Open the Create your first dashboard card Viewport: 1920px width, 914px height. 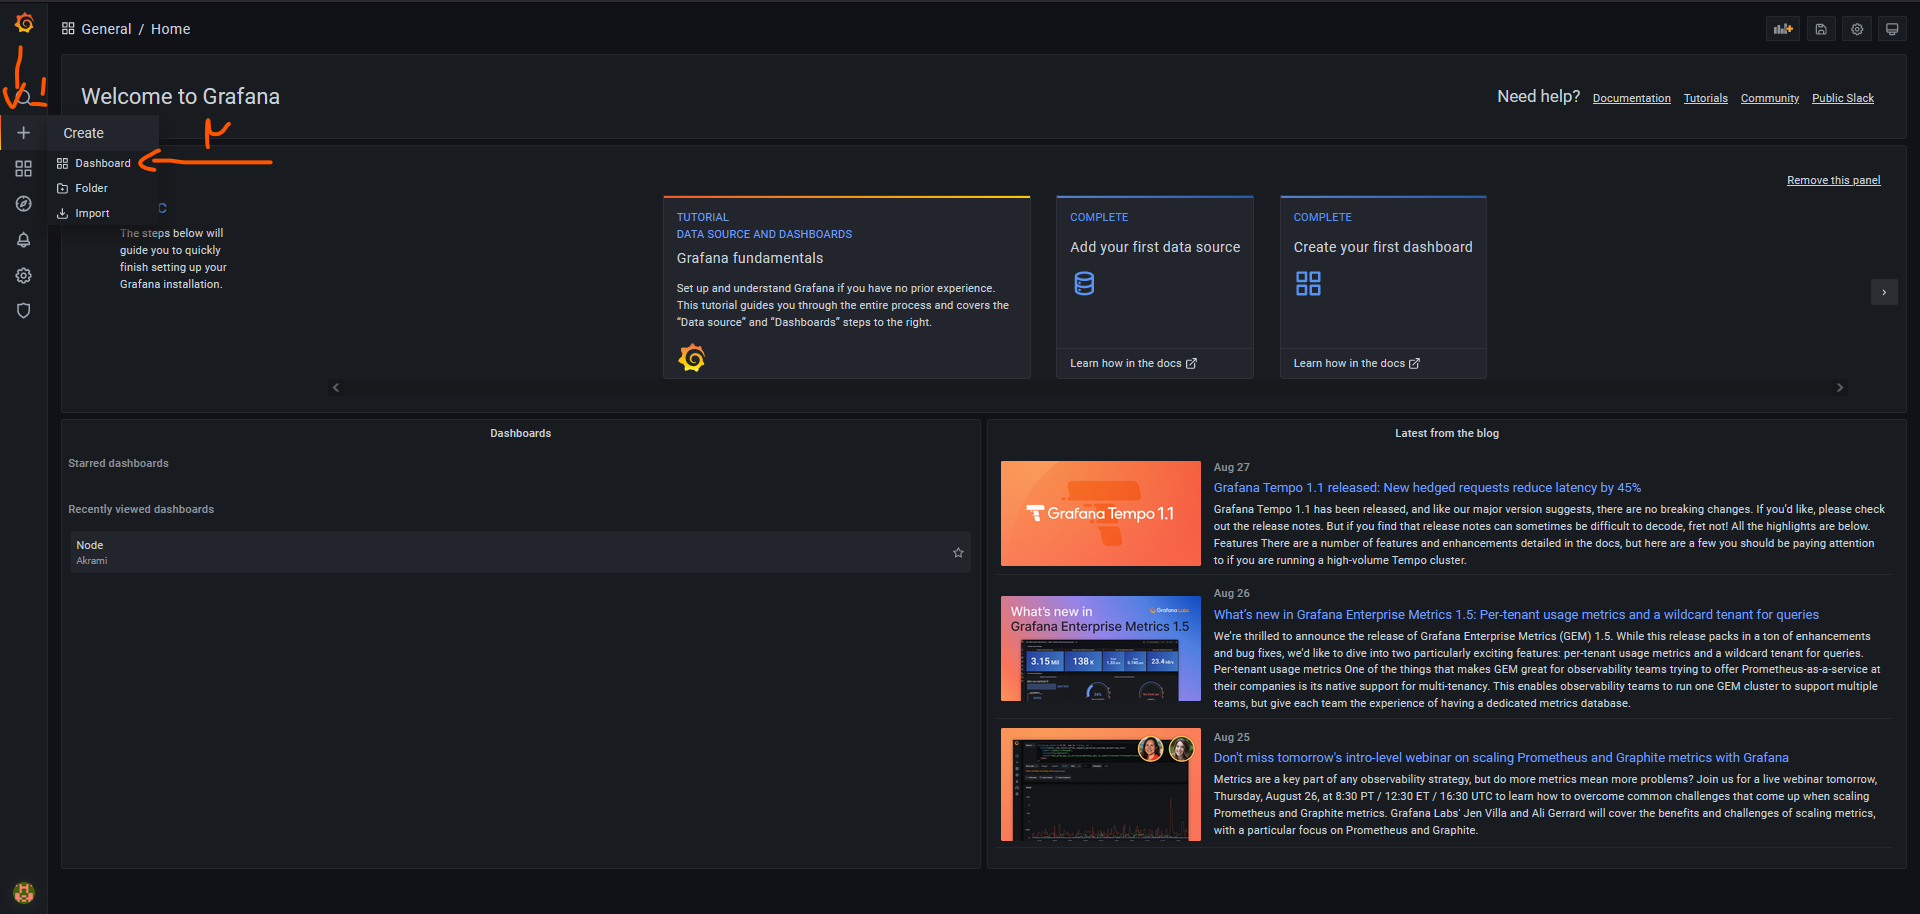(x=1383, y=287)
